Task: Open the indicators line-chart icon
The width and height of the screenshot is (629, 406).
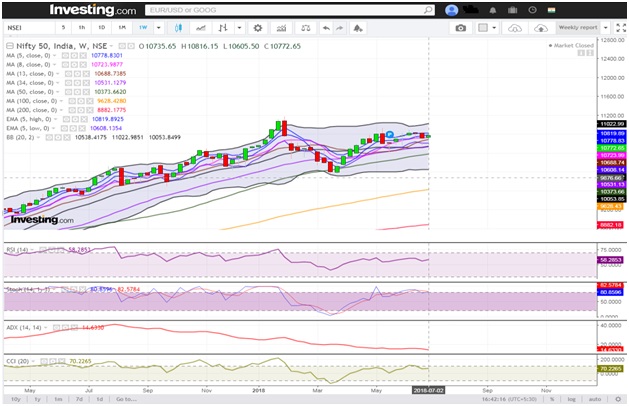Action: (201, 28)
